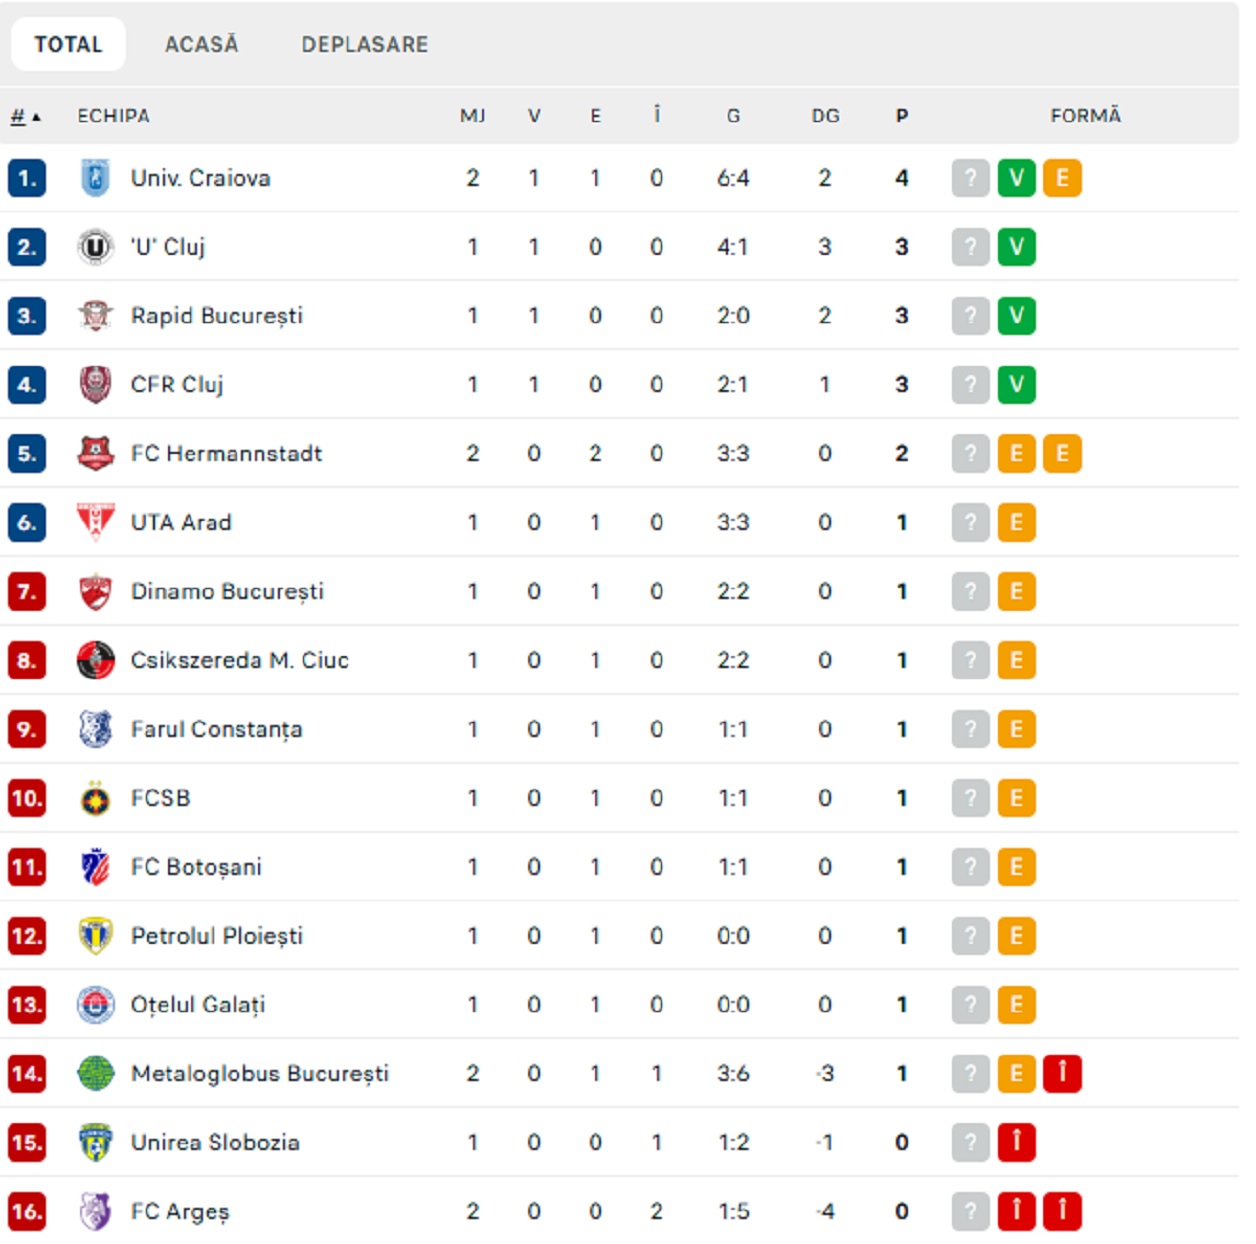This screenshot has width=1256, height=1244.
Task: Open the CFR Cluj team link
Action: (177, 385)
